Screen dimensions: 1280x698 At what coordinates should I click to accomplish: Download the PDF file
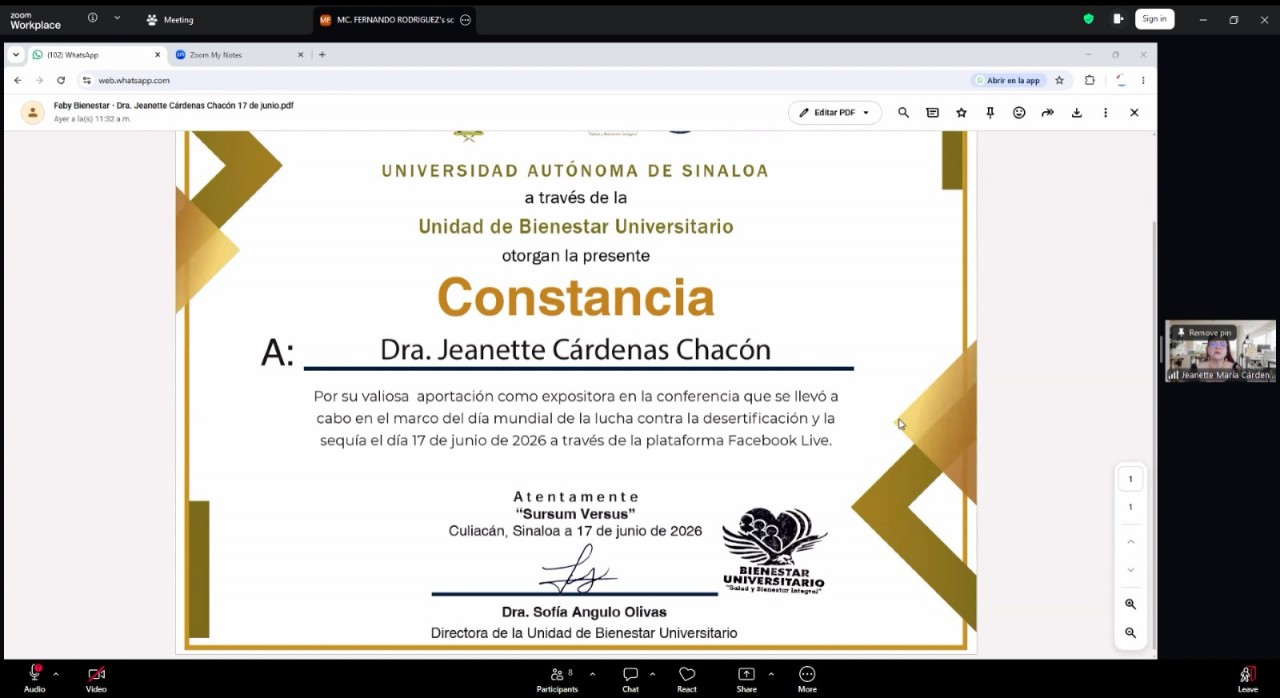coord(1076,113)
